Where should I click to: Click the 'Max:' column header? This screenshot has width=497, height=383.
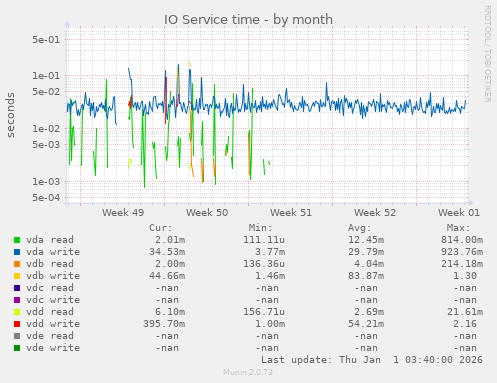459,228
